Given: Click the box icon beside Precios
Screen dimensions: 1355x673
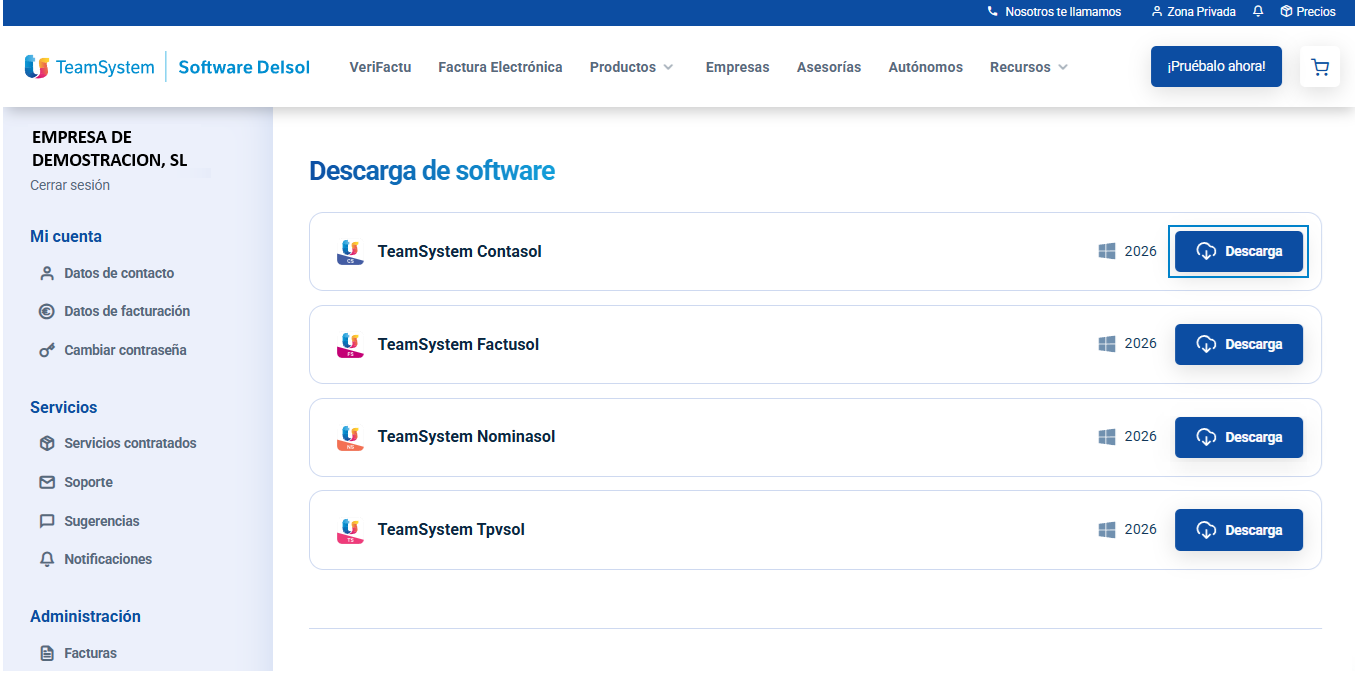Looking at the screenshot, I should point(1286,12).
